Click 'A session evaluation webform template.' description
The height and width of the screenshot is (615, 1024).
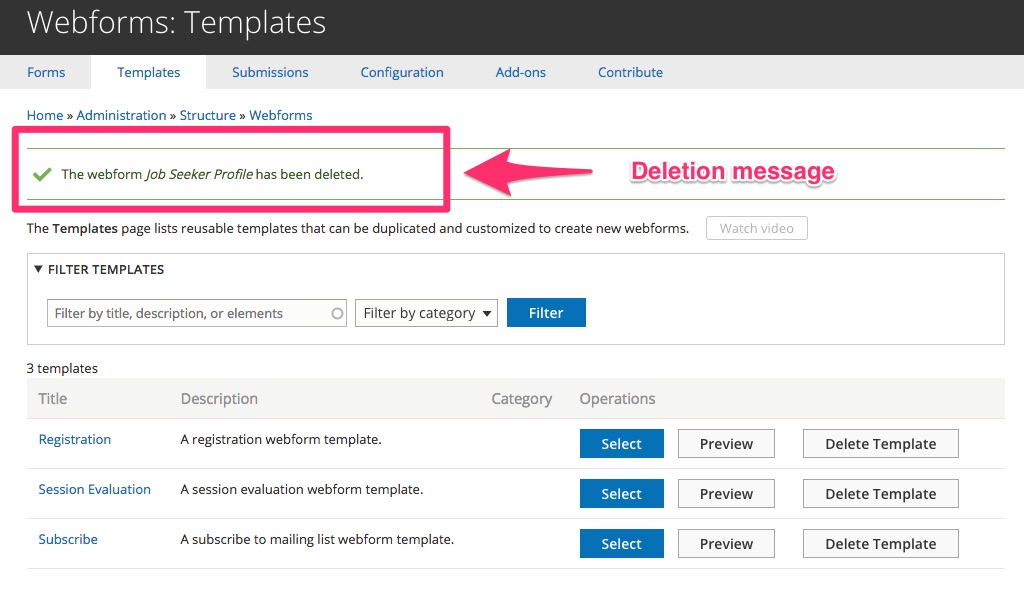302,490
